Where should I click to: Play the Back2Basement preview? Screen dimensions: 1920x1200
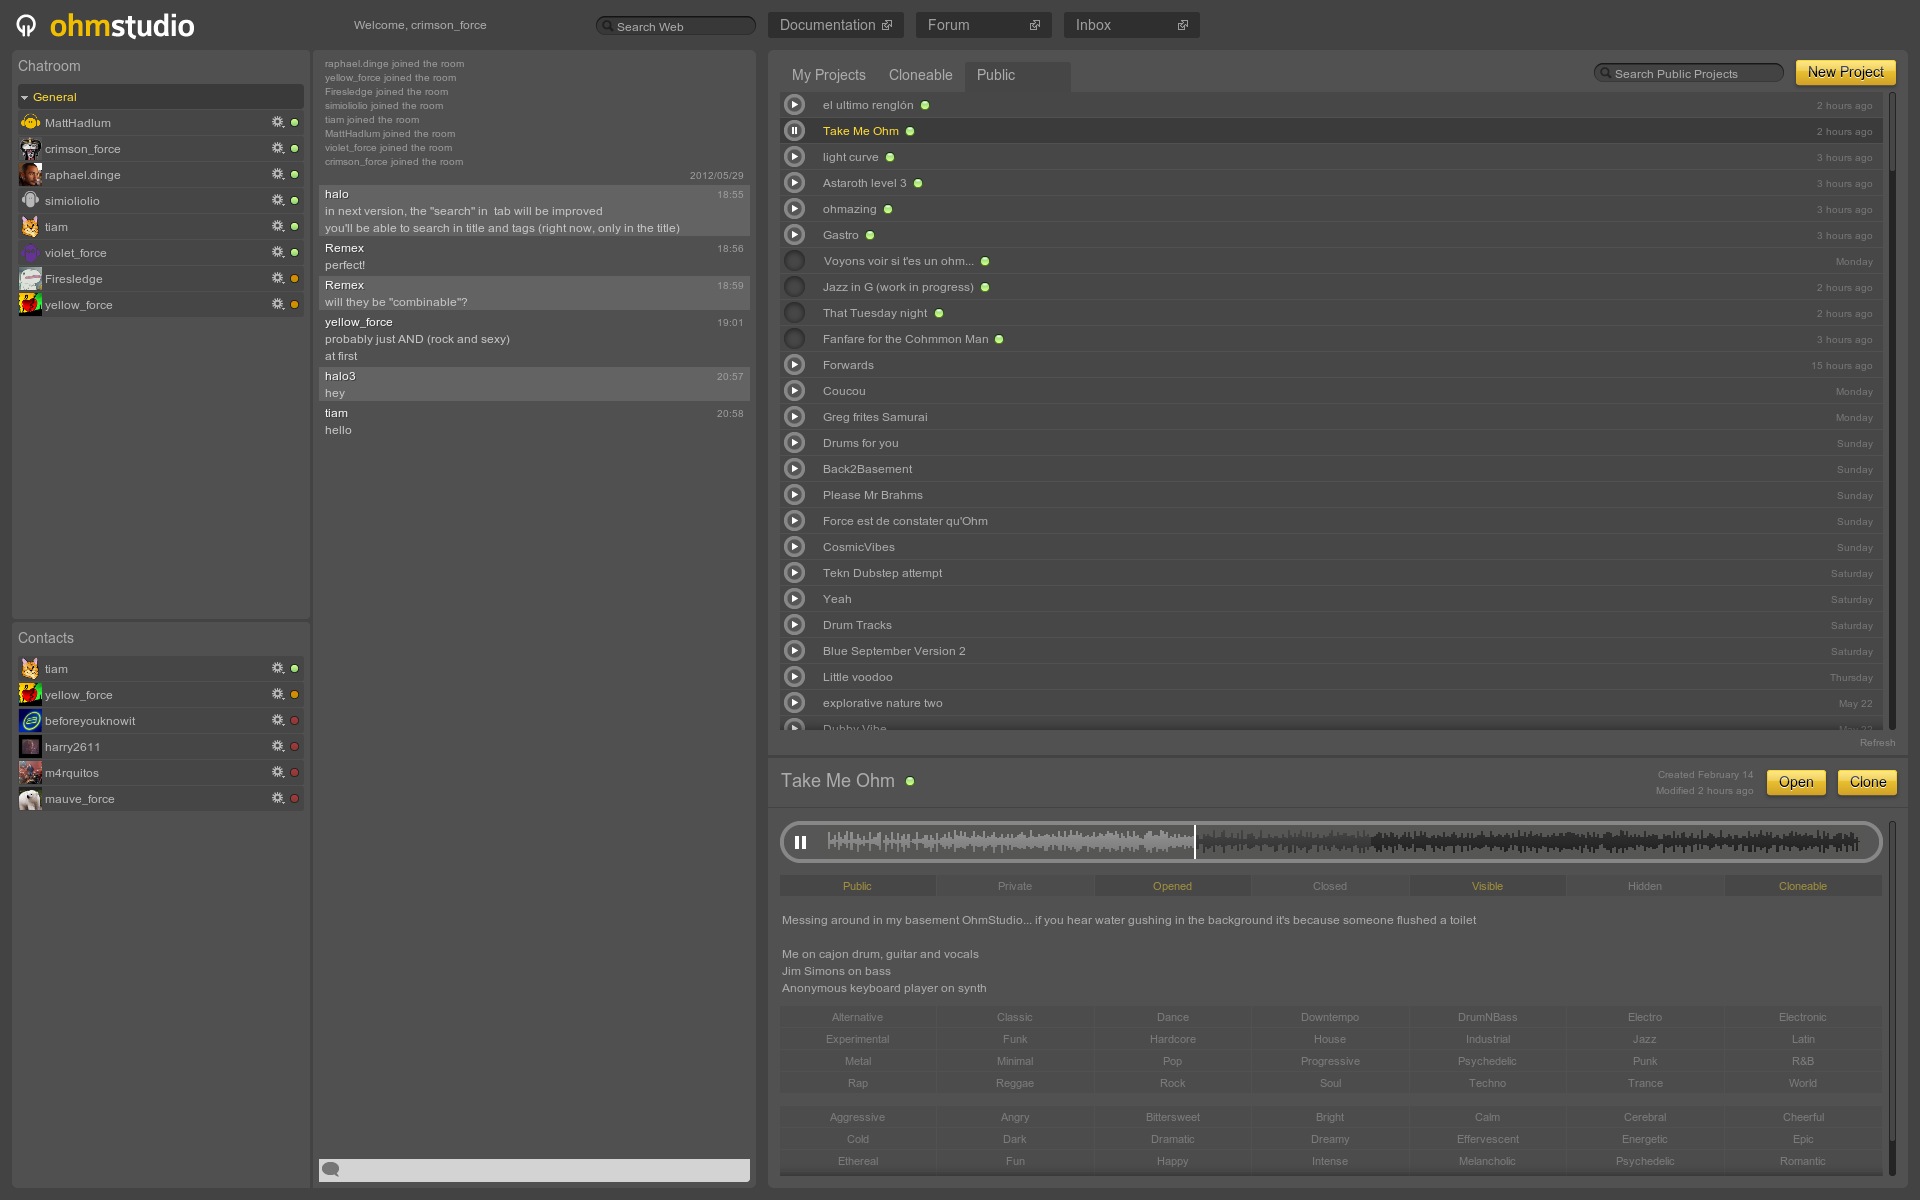pos(794,469)
